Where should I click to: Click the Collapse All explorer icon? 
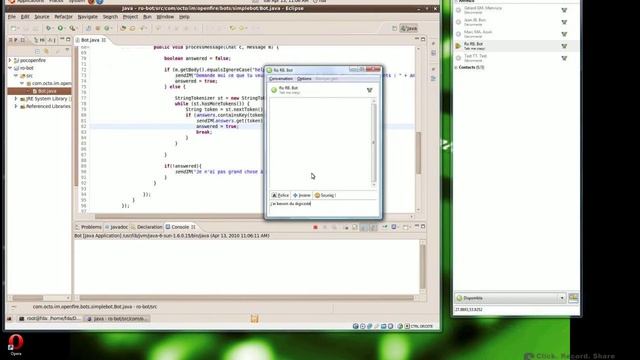pos(38,51)
